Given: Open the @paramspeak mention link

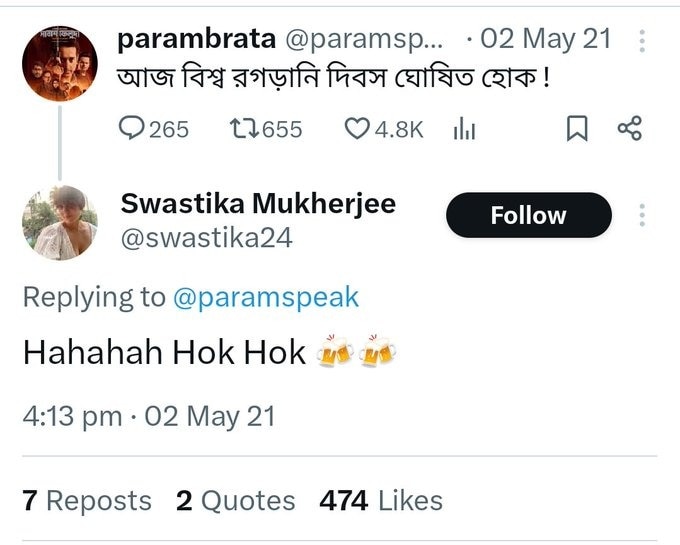Looking at the screenshot, I should [266, 297].
